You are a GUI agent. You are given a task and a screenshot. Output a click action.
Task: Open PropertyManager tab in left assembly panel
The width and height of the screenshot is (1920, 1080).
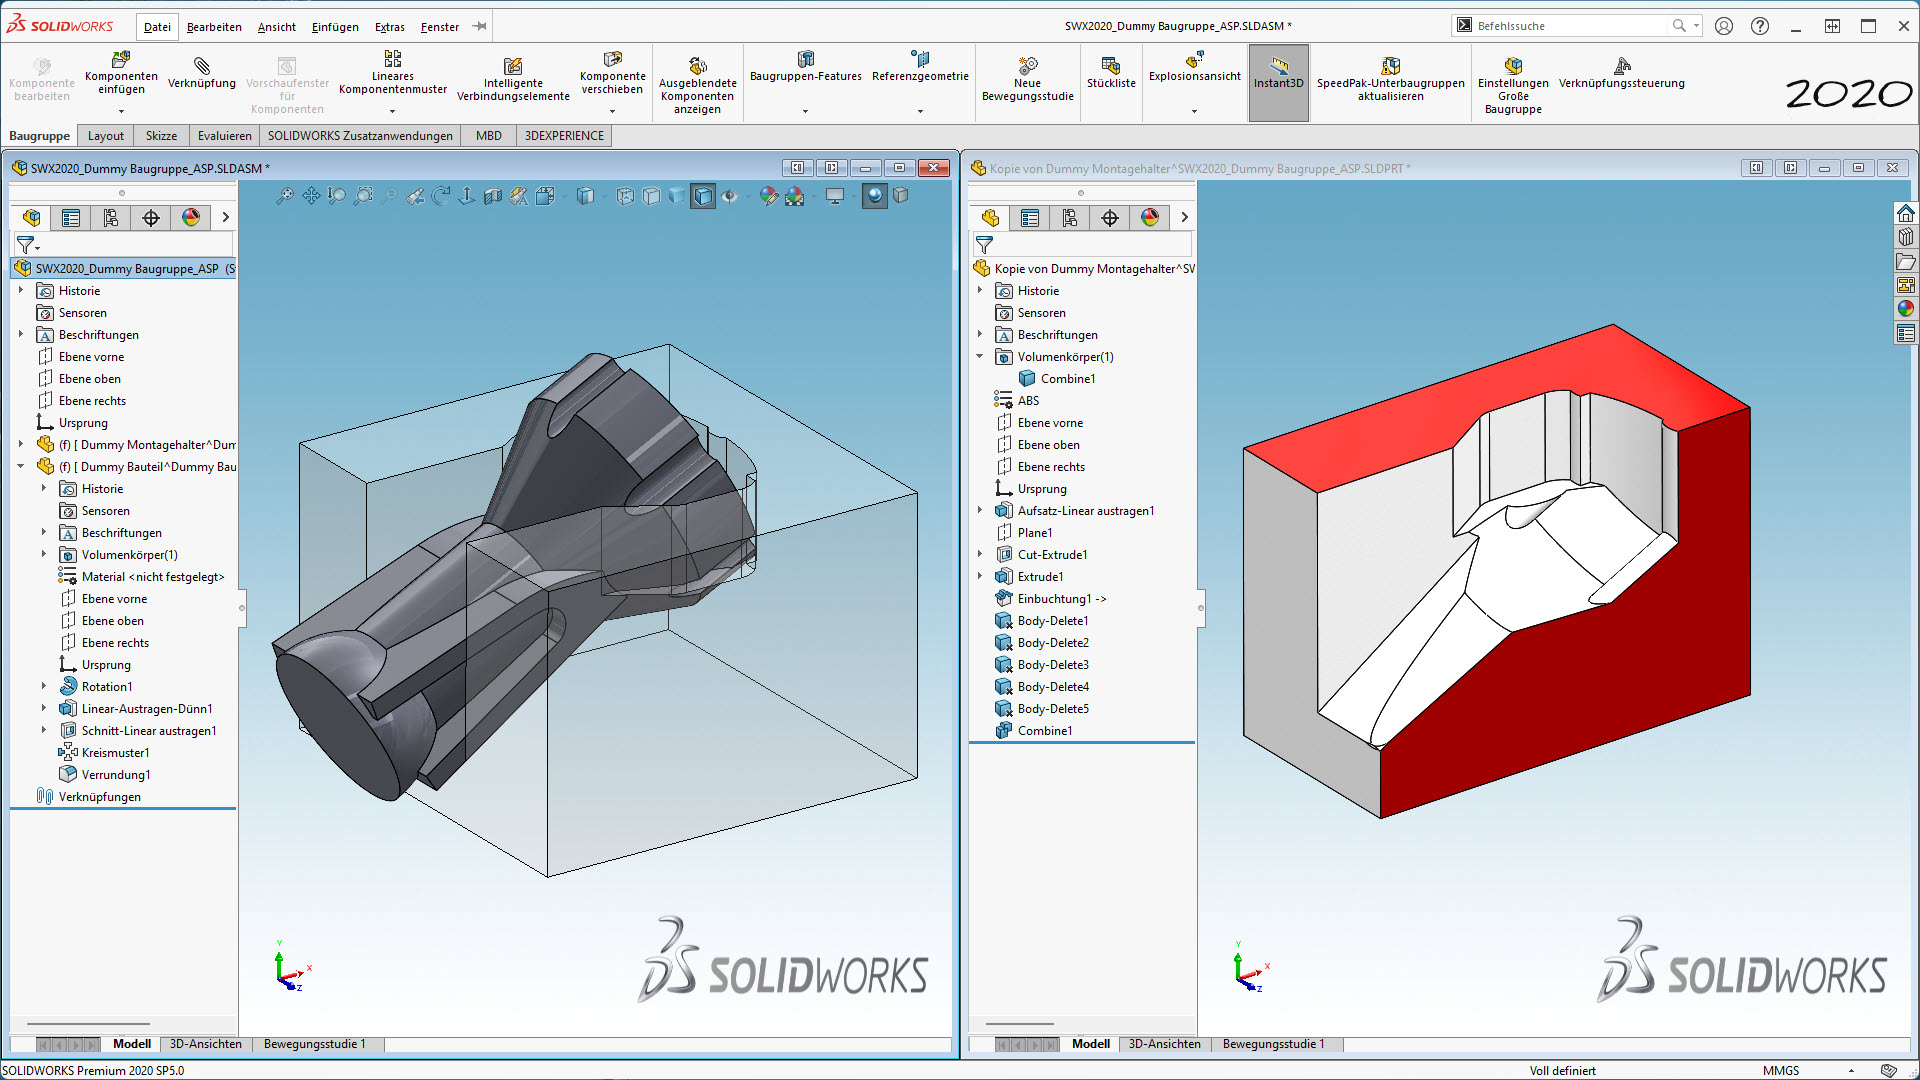coord(71,218)
